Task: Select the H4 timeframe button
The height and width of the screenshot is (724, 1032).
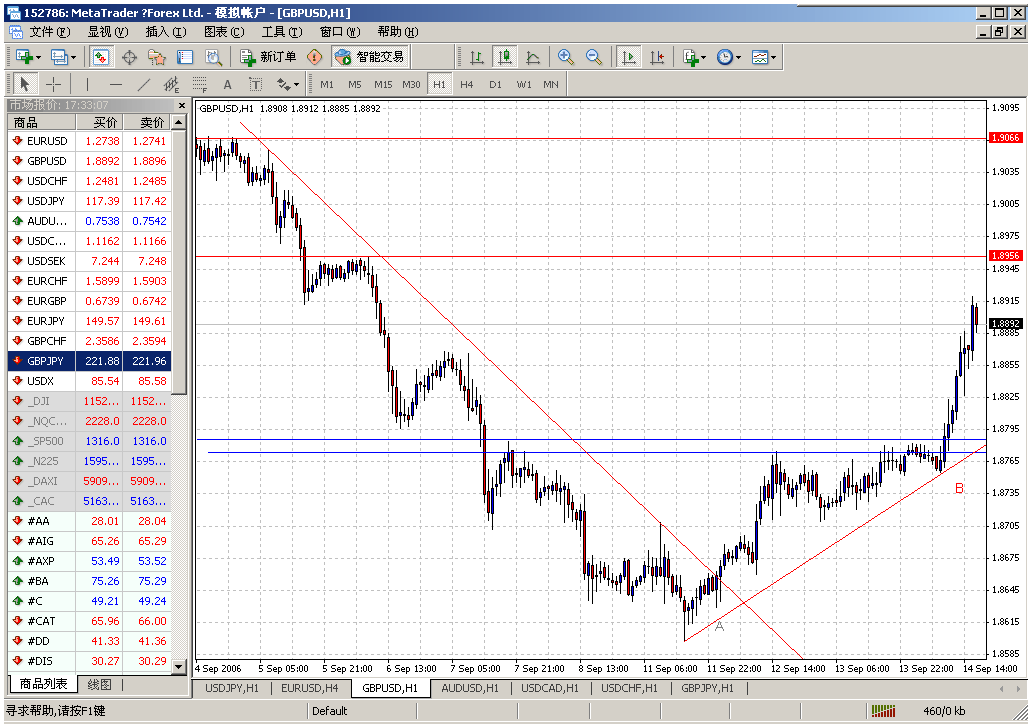Action: click(x=467, y=84)
